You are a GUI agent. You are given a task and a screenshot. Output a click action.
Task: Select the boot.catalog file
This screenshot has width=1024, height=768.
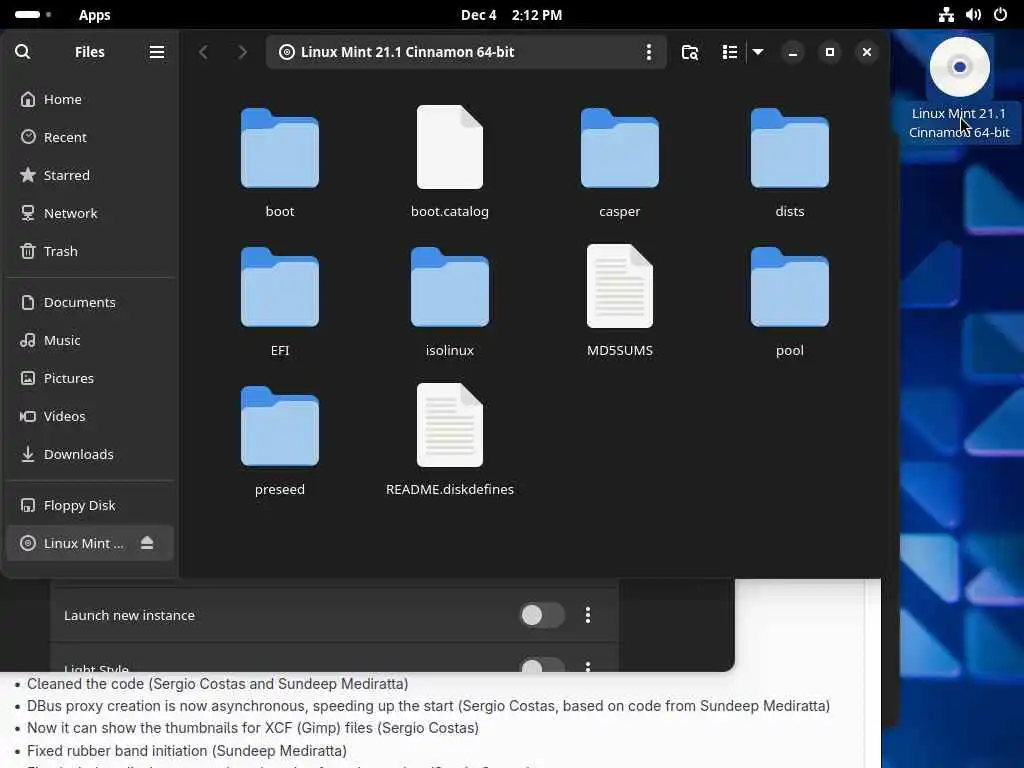coord(450,162)
